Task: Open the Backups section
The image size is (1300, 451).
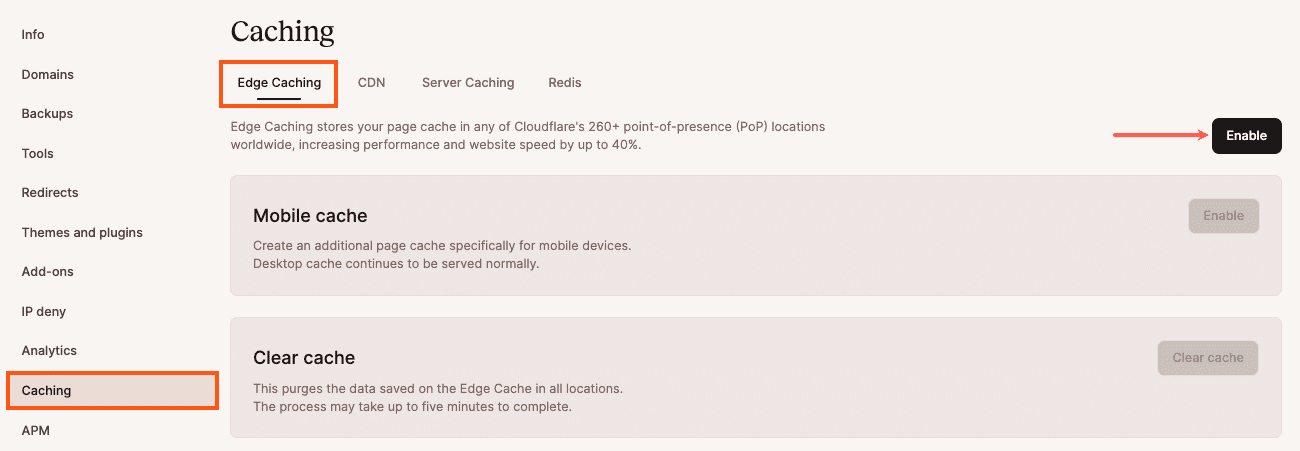Action: (x=47, y=113)
